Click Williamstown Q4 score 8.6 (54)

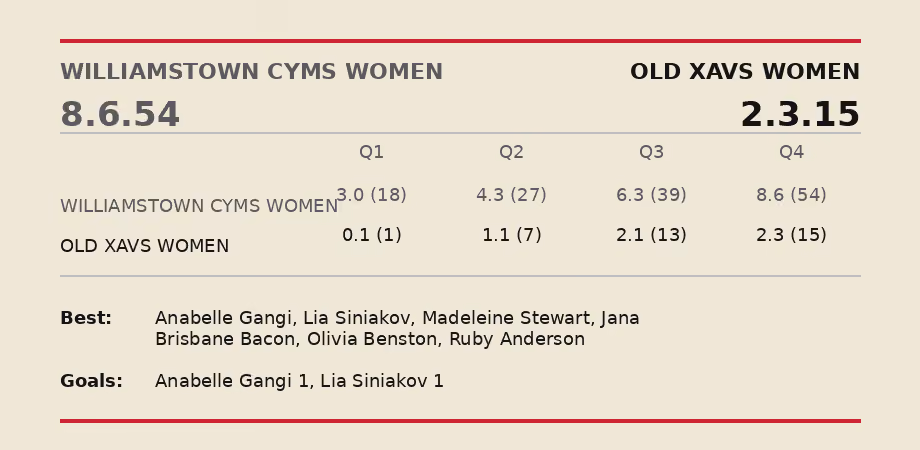pos(791,195)
